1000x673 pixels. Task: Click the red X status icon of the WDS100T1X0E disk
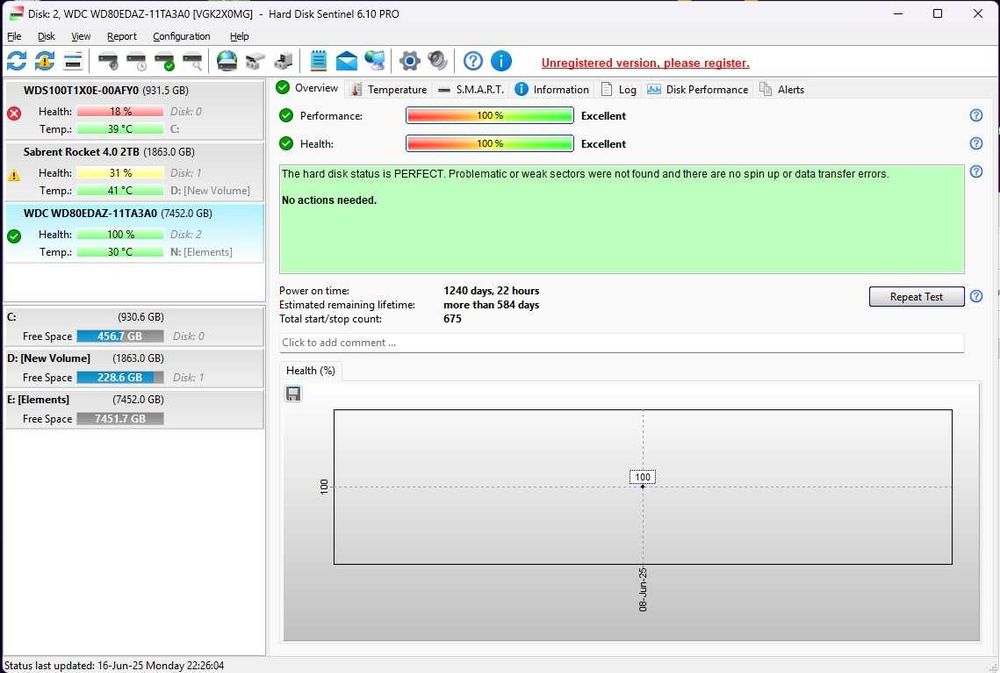pos(14,114)
